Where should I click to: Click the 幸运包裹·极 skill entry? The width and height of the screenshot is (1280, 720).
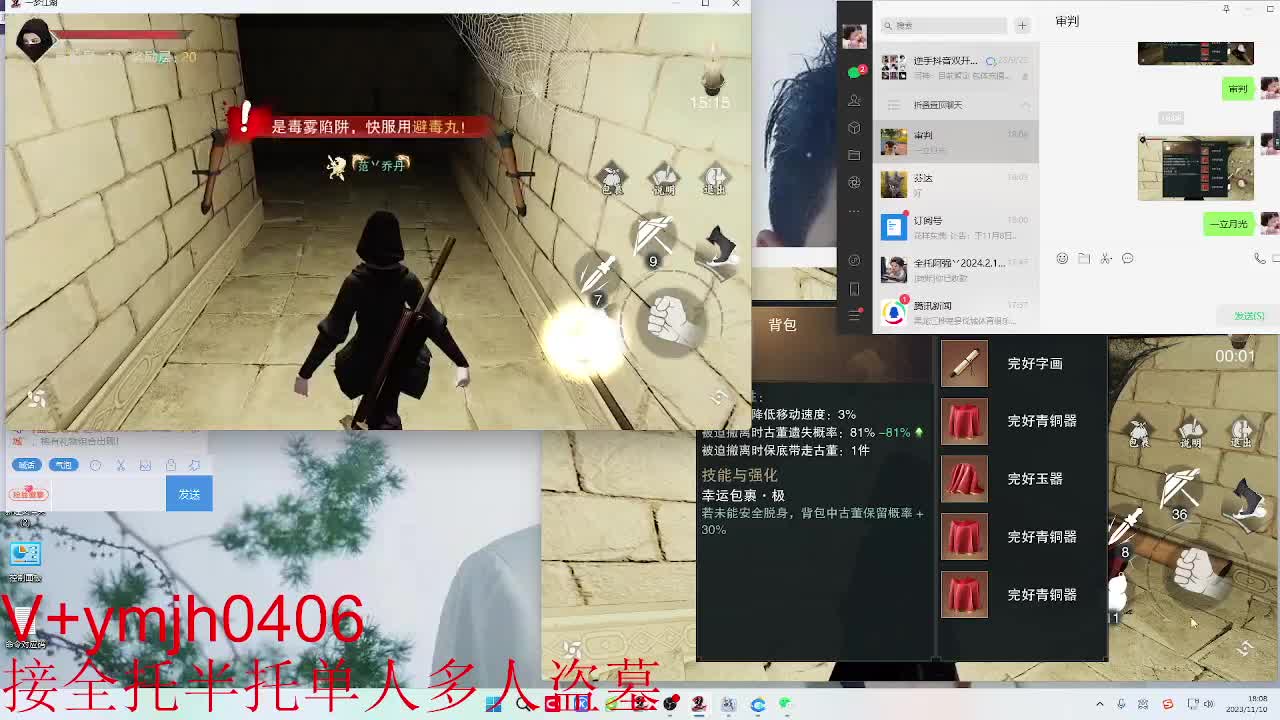tap(743, 495)
